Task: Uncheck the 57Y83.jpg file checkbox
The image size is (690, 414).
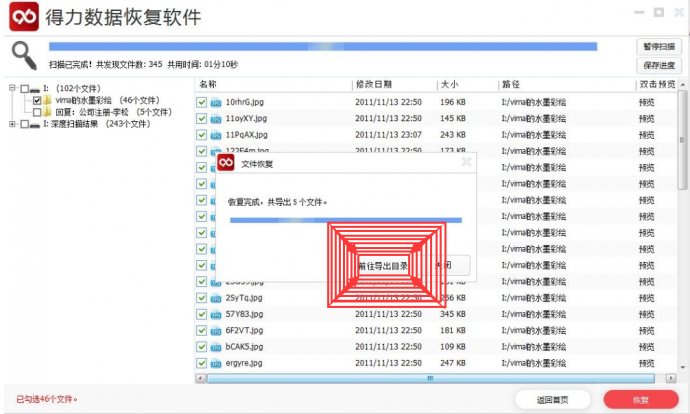Action: (202, 314)
